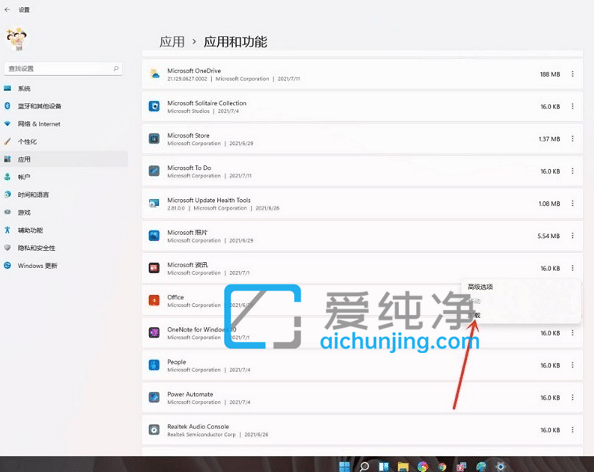Open Settings gear icon in taskbar
The image size is (594, 472).
coord(500,466)
